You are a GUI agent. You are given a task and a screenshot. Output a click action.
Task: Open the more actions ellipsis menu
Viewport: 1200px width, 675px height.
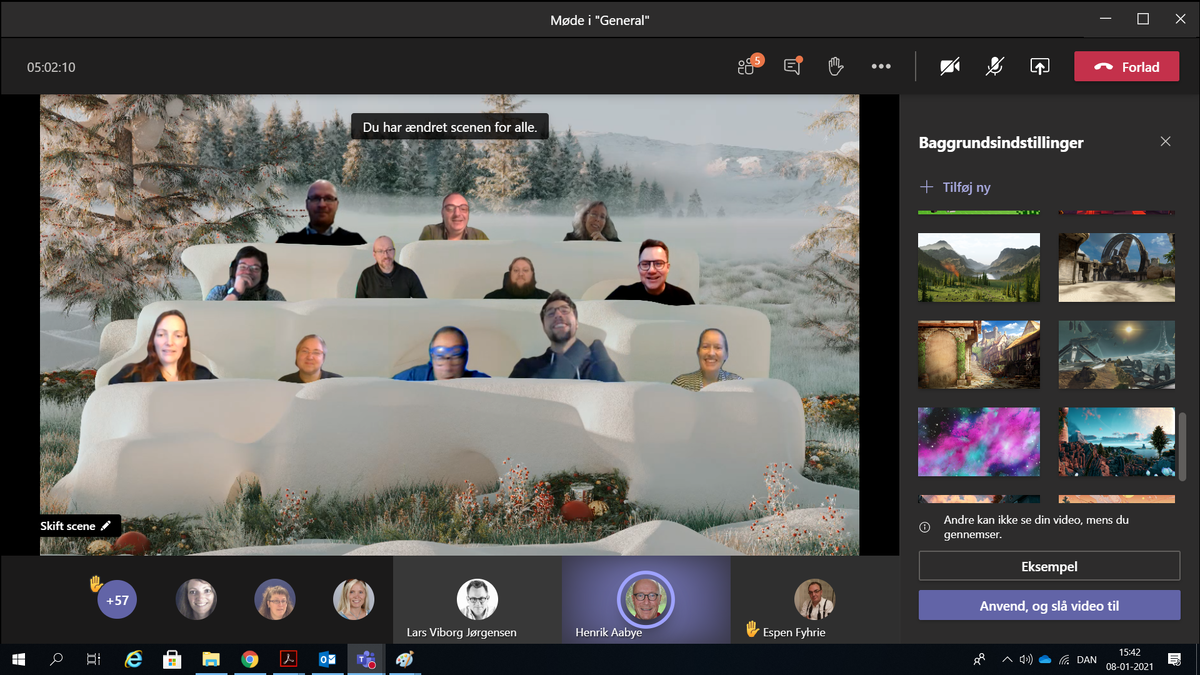pyautogui.click(x=881, y=67)
